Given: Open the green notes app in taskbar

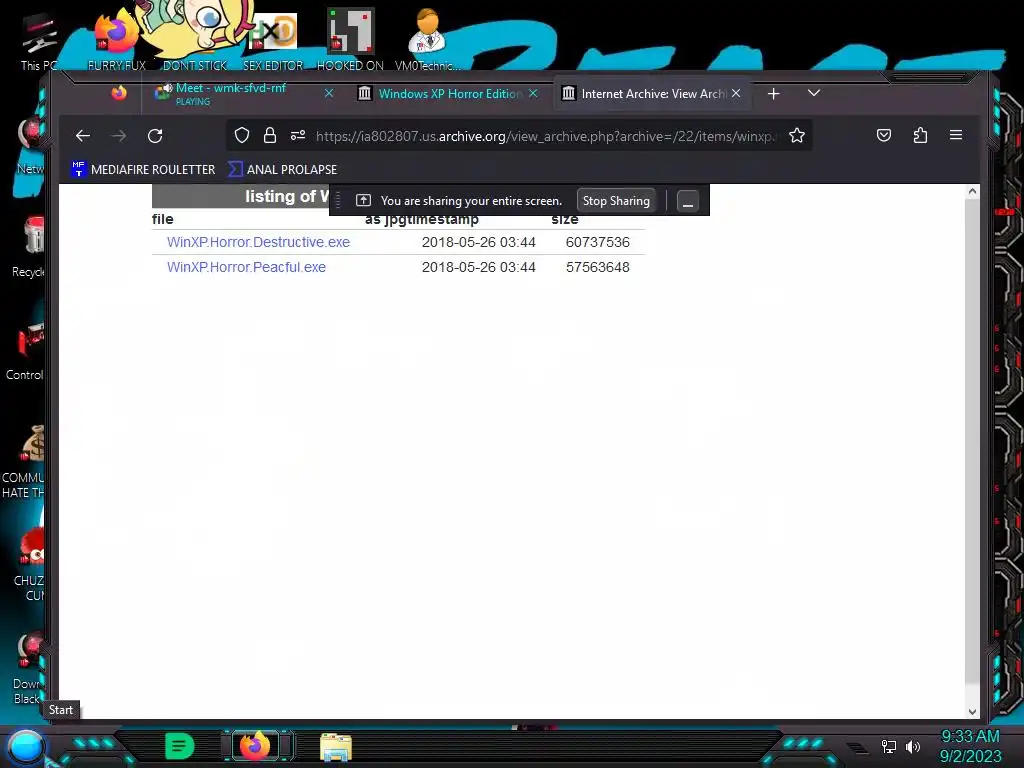Looking at the screenshot, I should [x=180, y=746].
